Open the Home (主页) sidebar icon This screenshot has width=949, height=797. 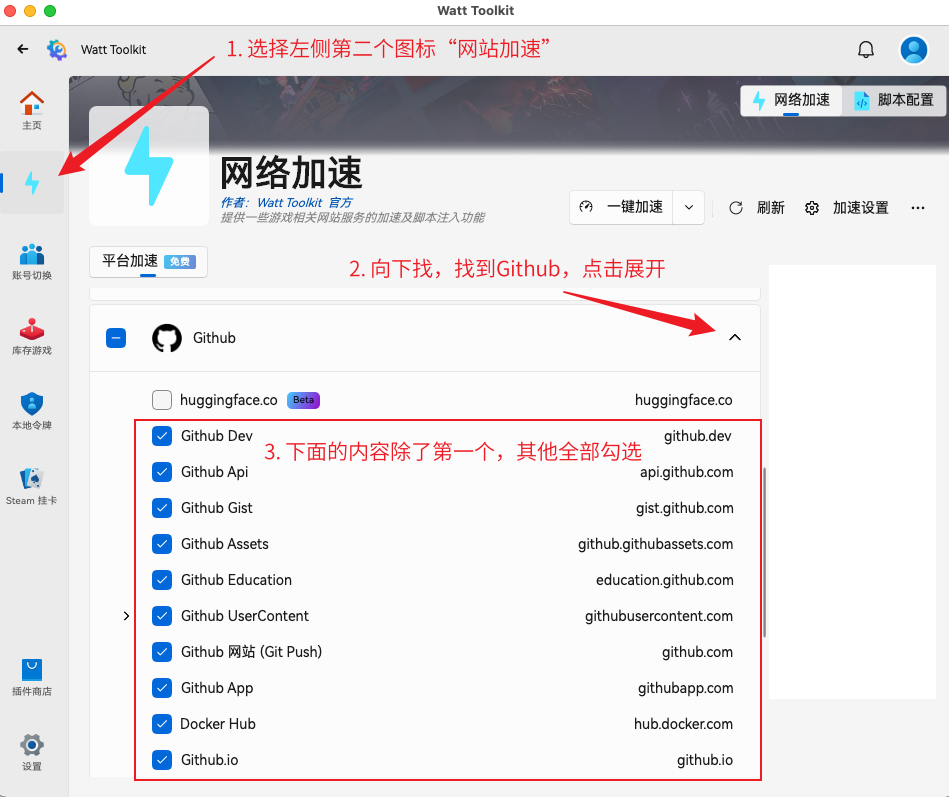coord(32,109)
